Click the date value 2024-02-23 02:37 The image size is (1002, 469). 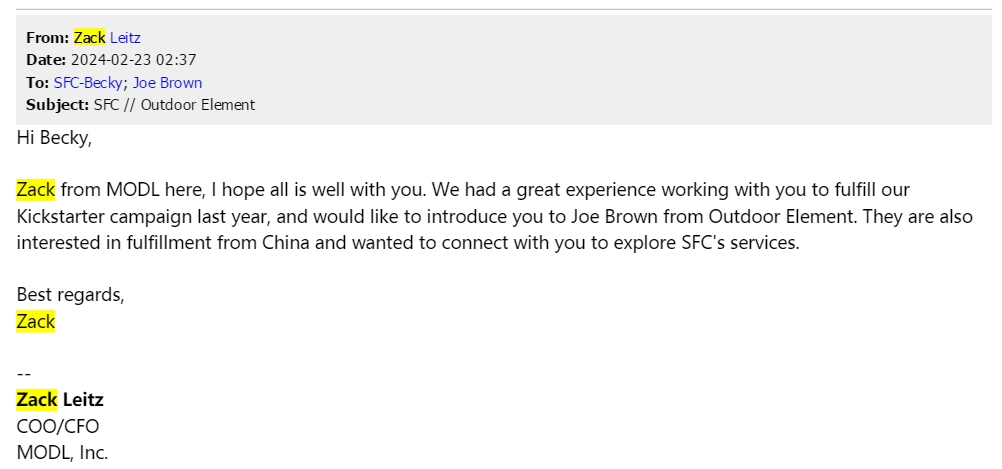click(x=134, y=60)
